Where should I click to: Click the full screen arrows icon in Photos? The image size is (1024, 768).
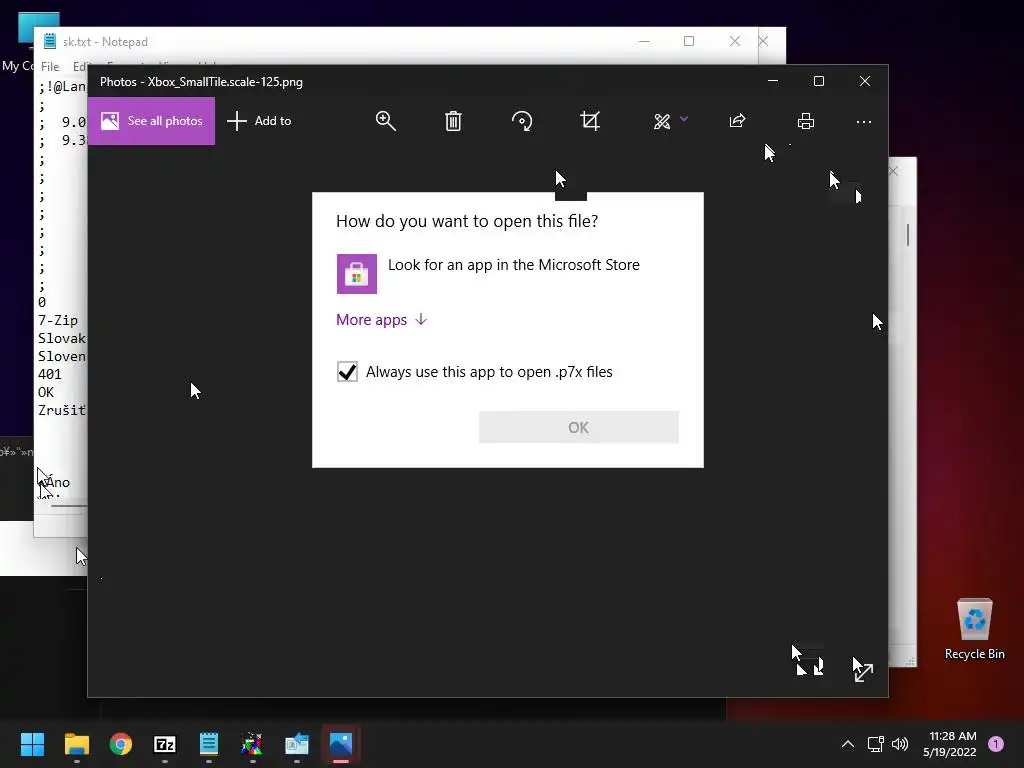click(863, 671)
